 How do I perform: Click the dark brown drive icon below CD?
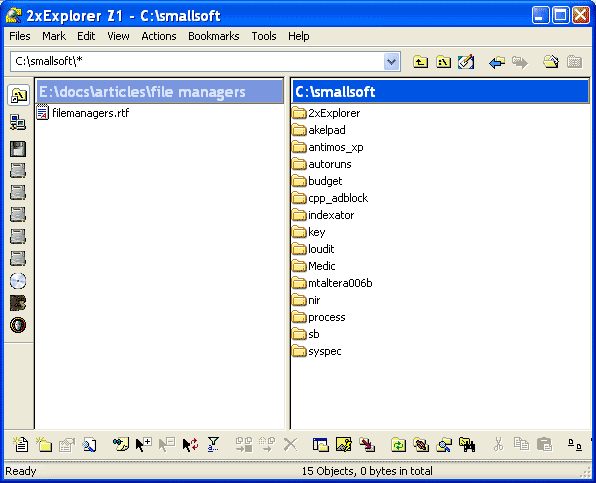18,303
